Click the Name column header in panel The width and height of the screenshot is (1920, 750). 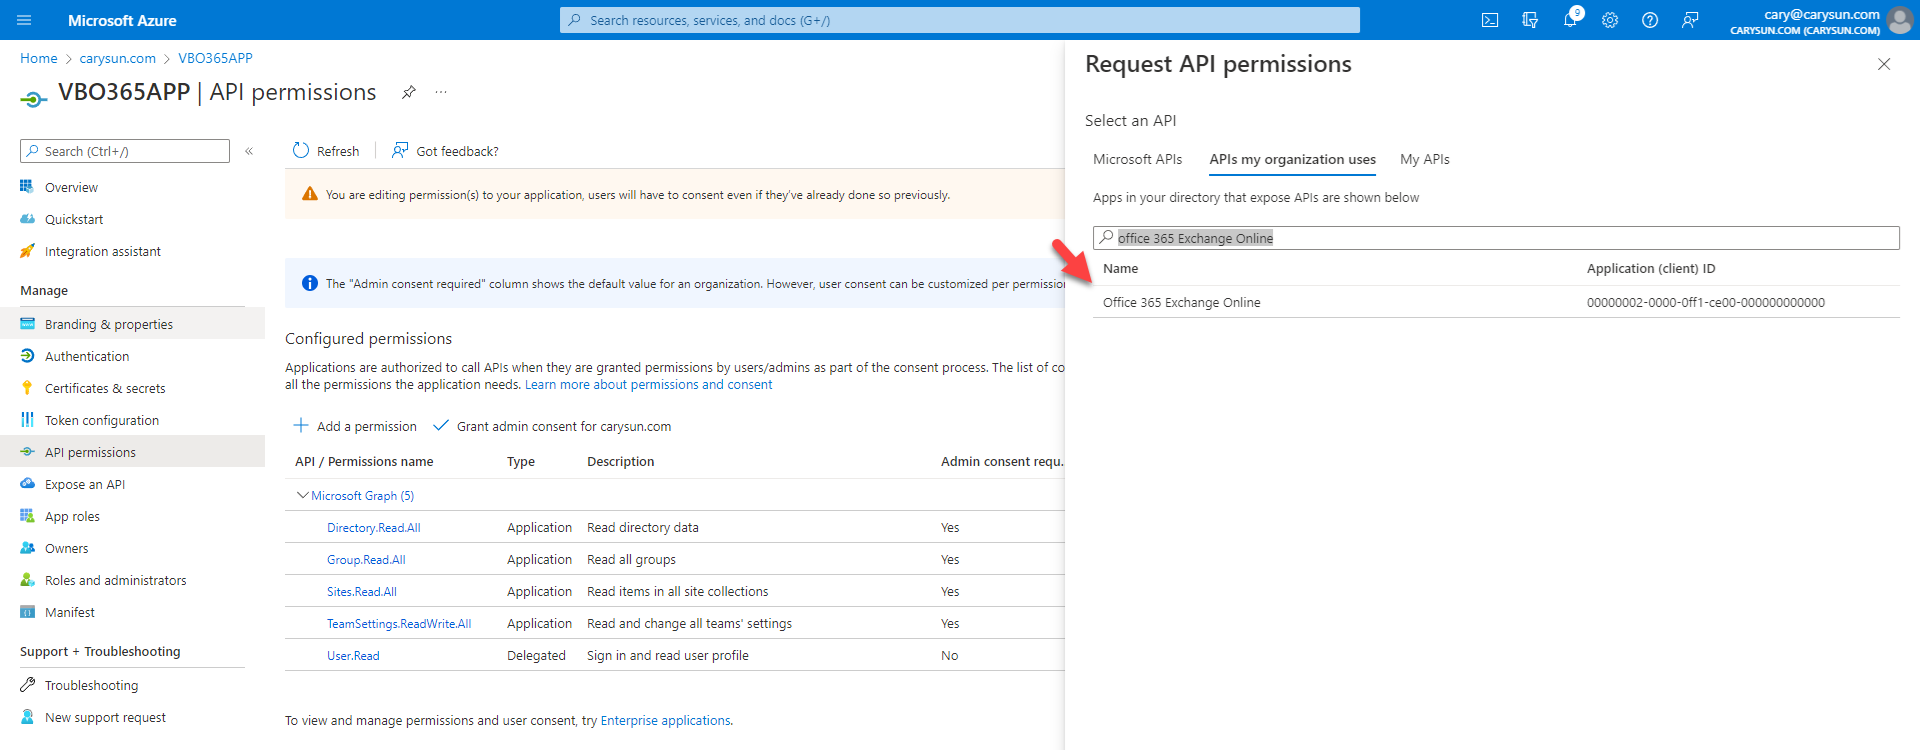(1121, 268)
